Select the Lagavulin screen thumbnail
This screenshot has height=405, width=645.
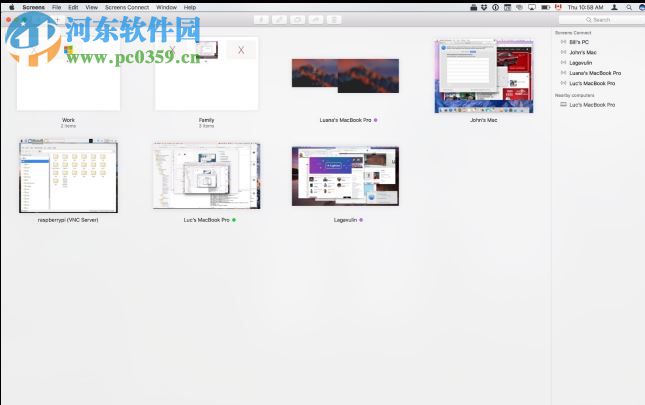click(345, 176)
